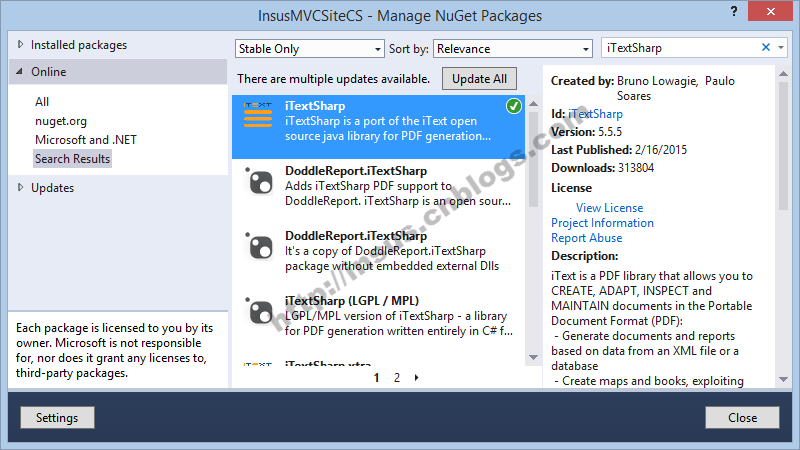This screenshot has width=800, height=450.
Task: Click the Version: 5.5.5 text
Action: [x=586, y=132]
